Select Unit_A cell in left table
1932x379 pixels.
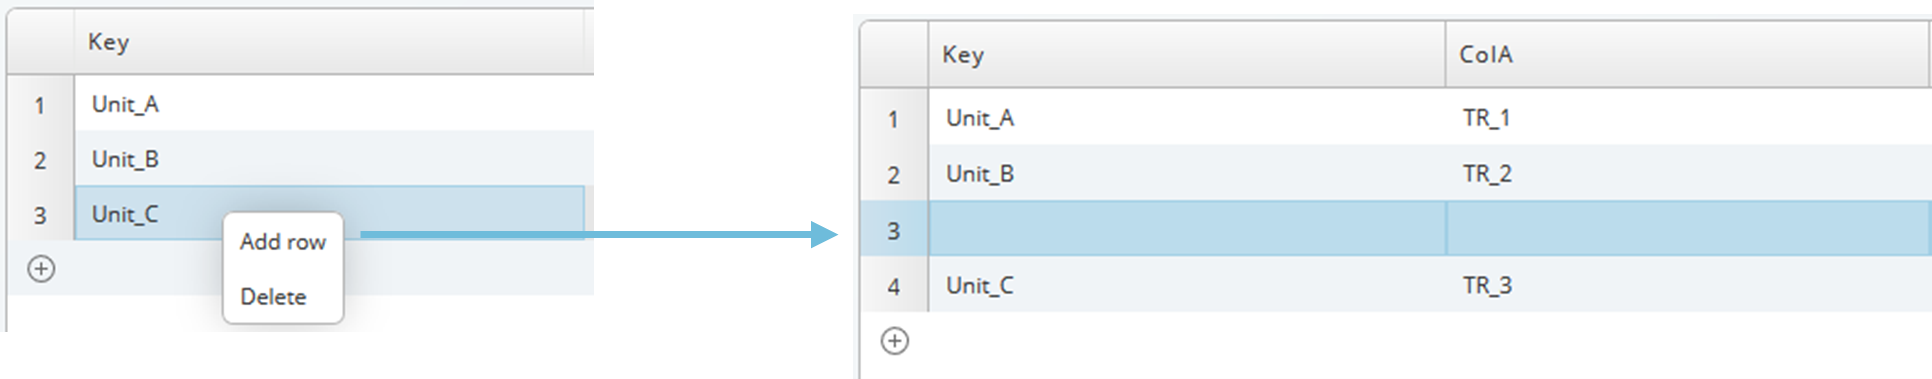pyautogui.click(x=334, y=104)
